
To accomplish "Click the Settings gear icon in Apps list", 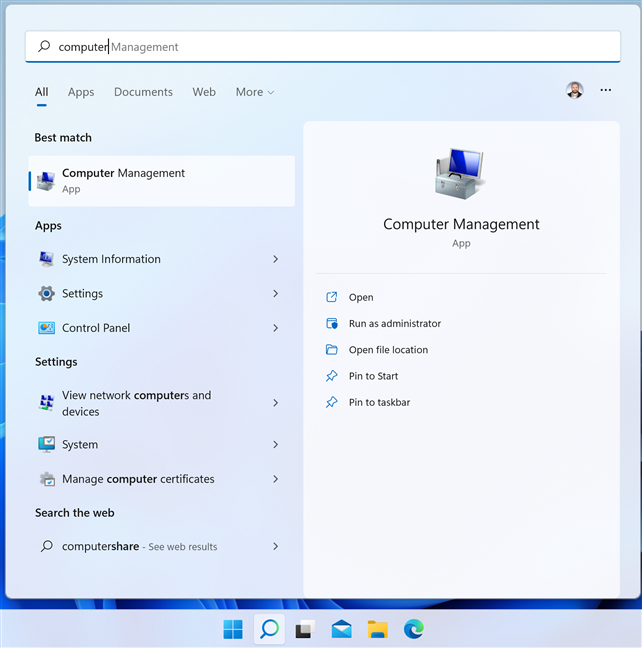I will [46, 293].
